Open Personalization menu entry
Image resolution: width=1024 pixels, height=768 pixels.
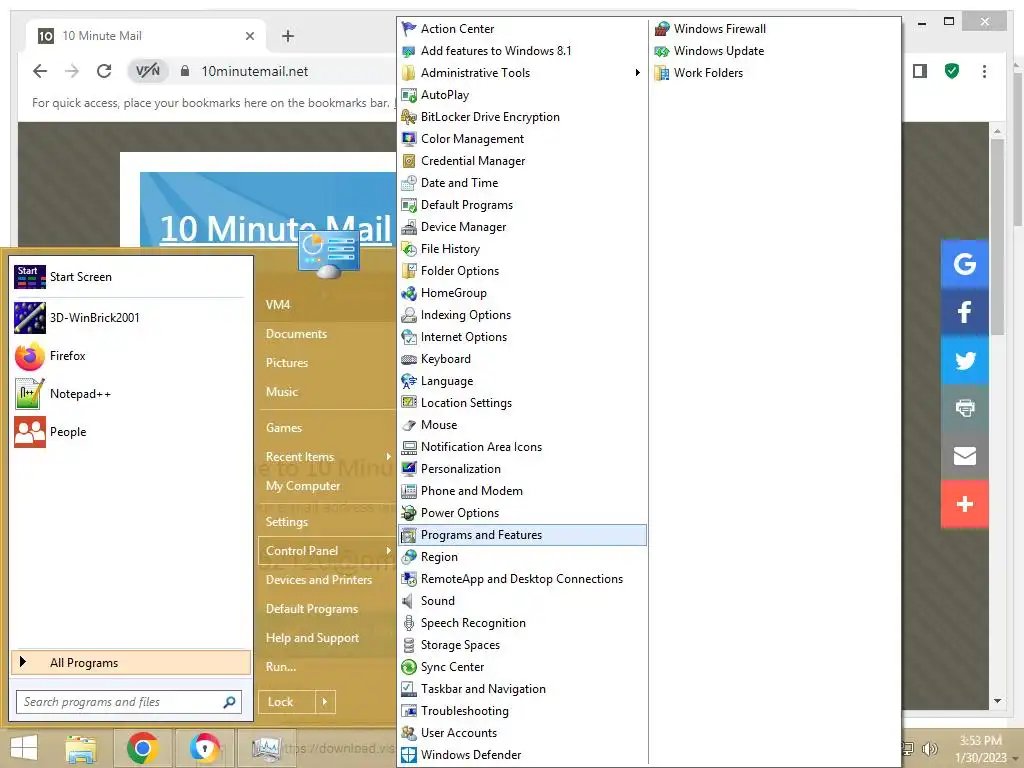pyautogui.click(x=522, y=469)
